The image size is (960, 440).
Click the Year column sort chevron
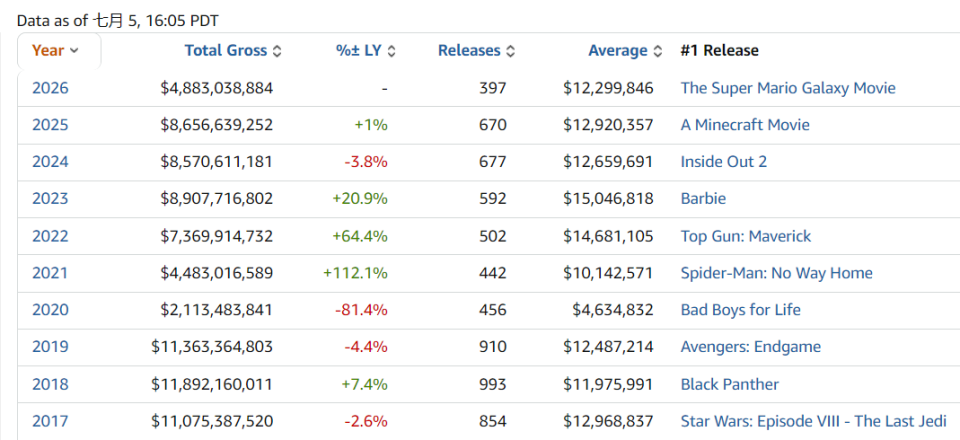click(x=74, y=51)
